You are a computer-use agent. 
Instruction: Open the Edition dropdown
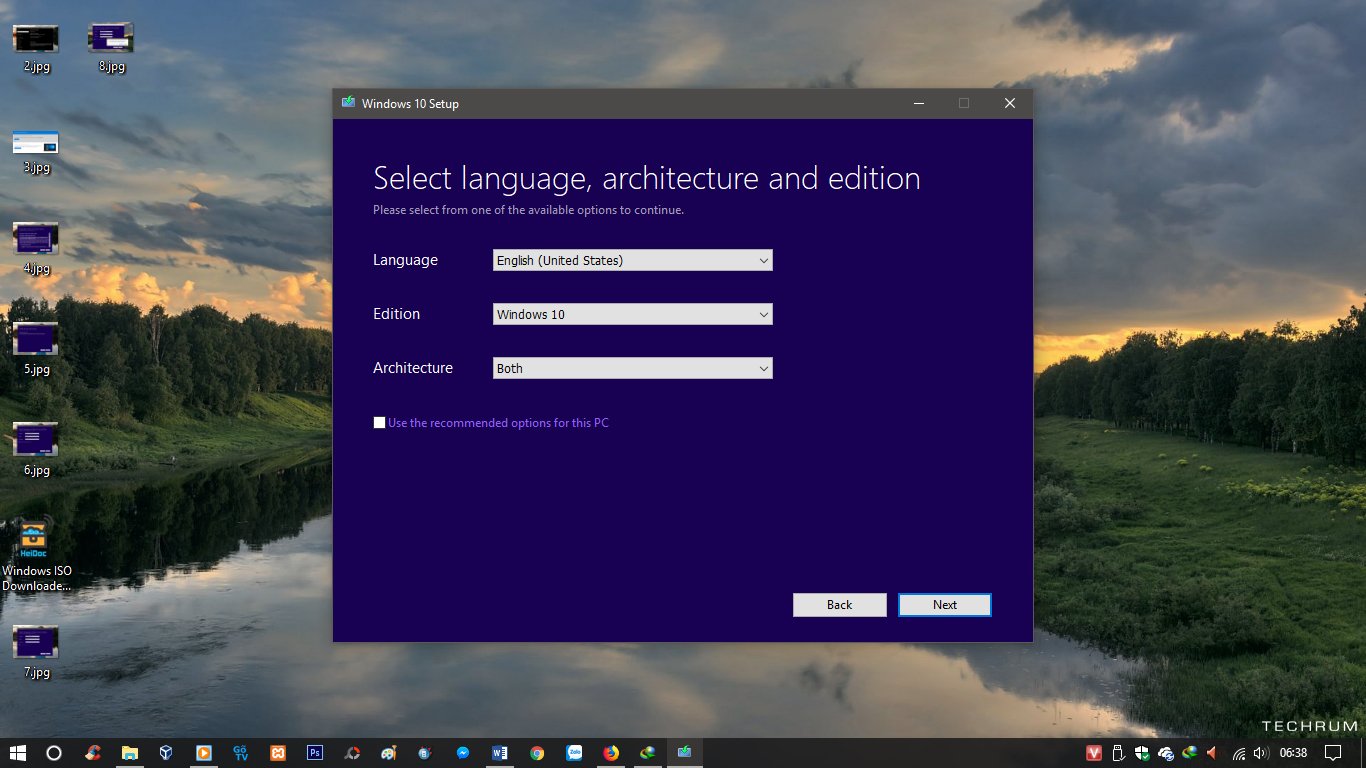(633, 314)
